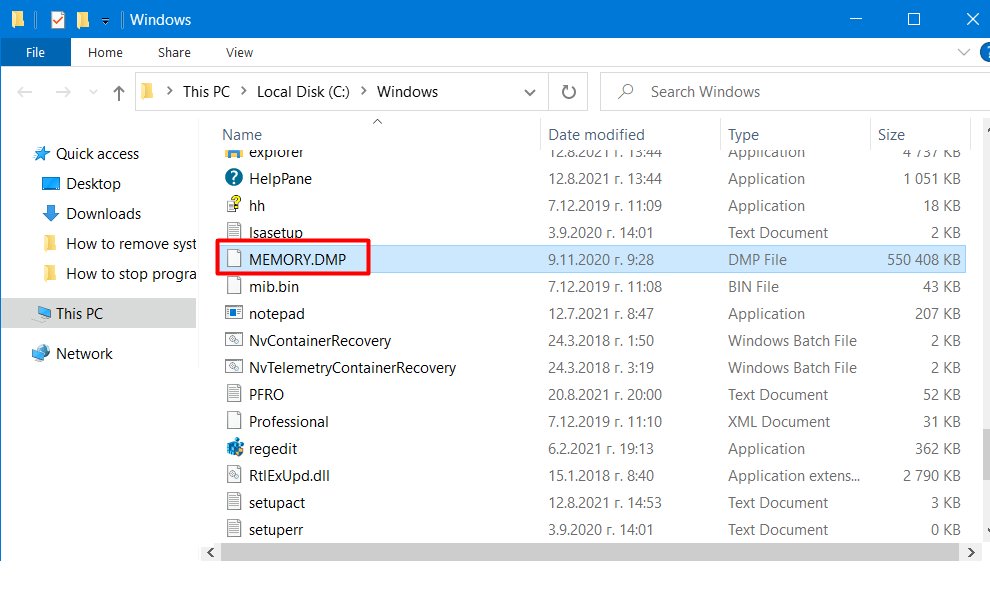
Task: Open the Share ribbon tab
Action: (174, 52)
